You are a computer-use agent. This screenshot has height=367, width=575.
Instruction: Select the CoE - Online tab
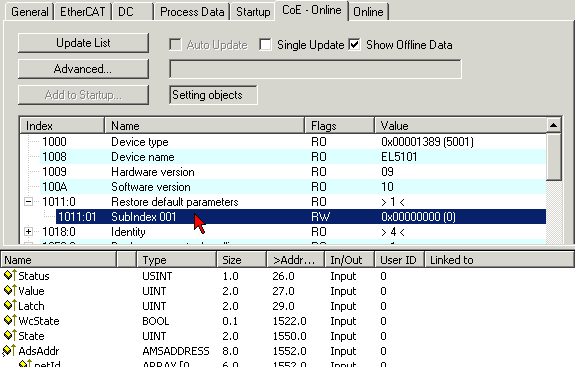click(311, 10)
